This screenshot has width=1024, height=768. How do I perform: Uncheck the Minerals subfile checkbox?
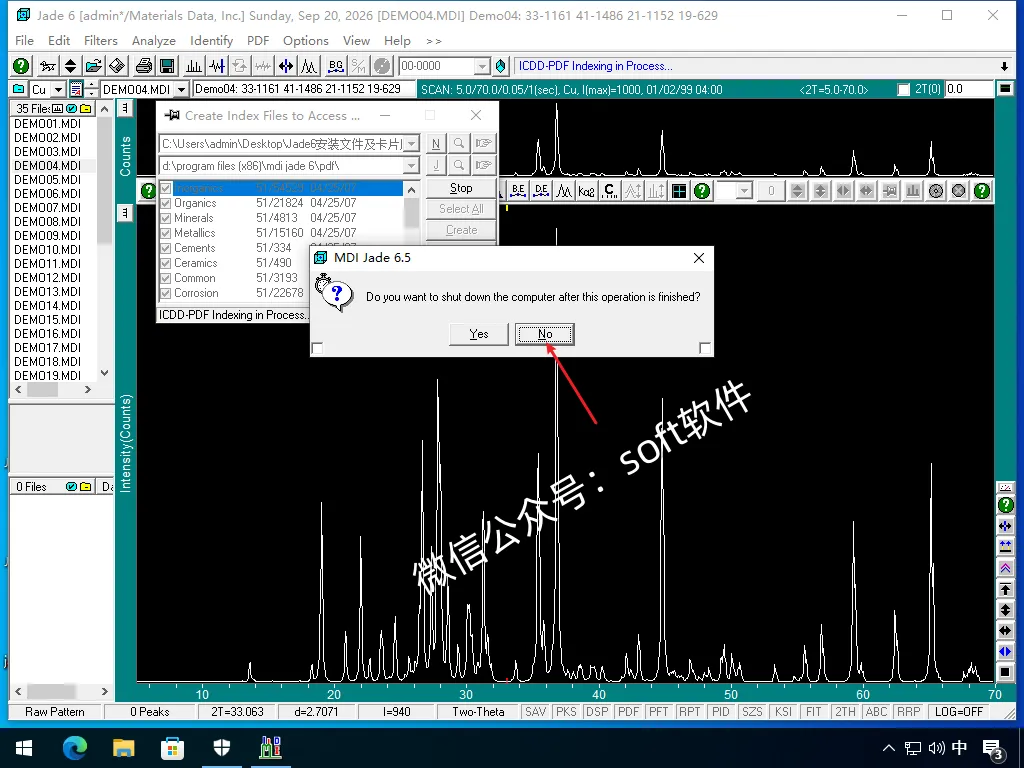point(166,218)
